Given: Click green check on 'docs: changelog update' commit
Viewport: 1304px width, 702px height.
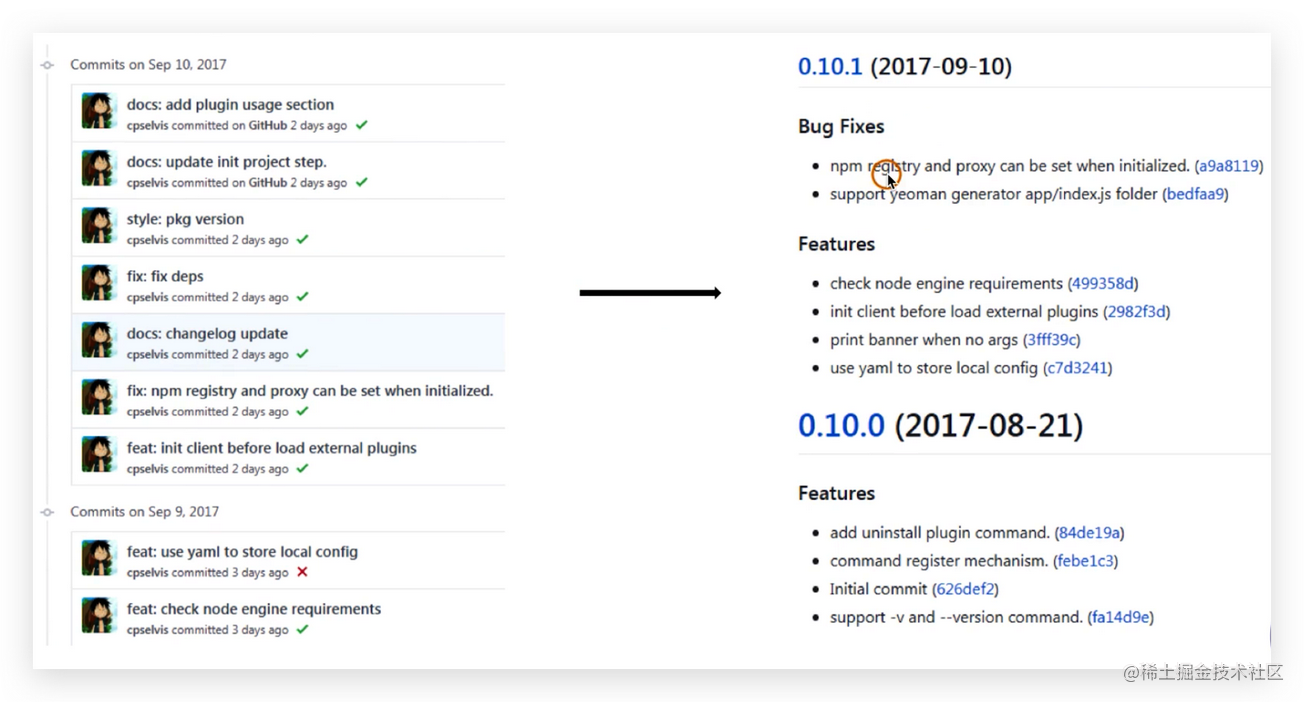Looking at the screenshot, I should pyautogui.click(x=302, y=355).
